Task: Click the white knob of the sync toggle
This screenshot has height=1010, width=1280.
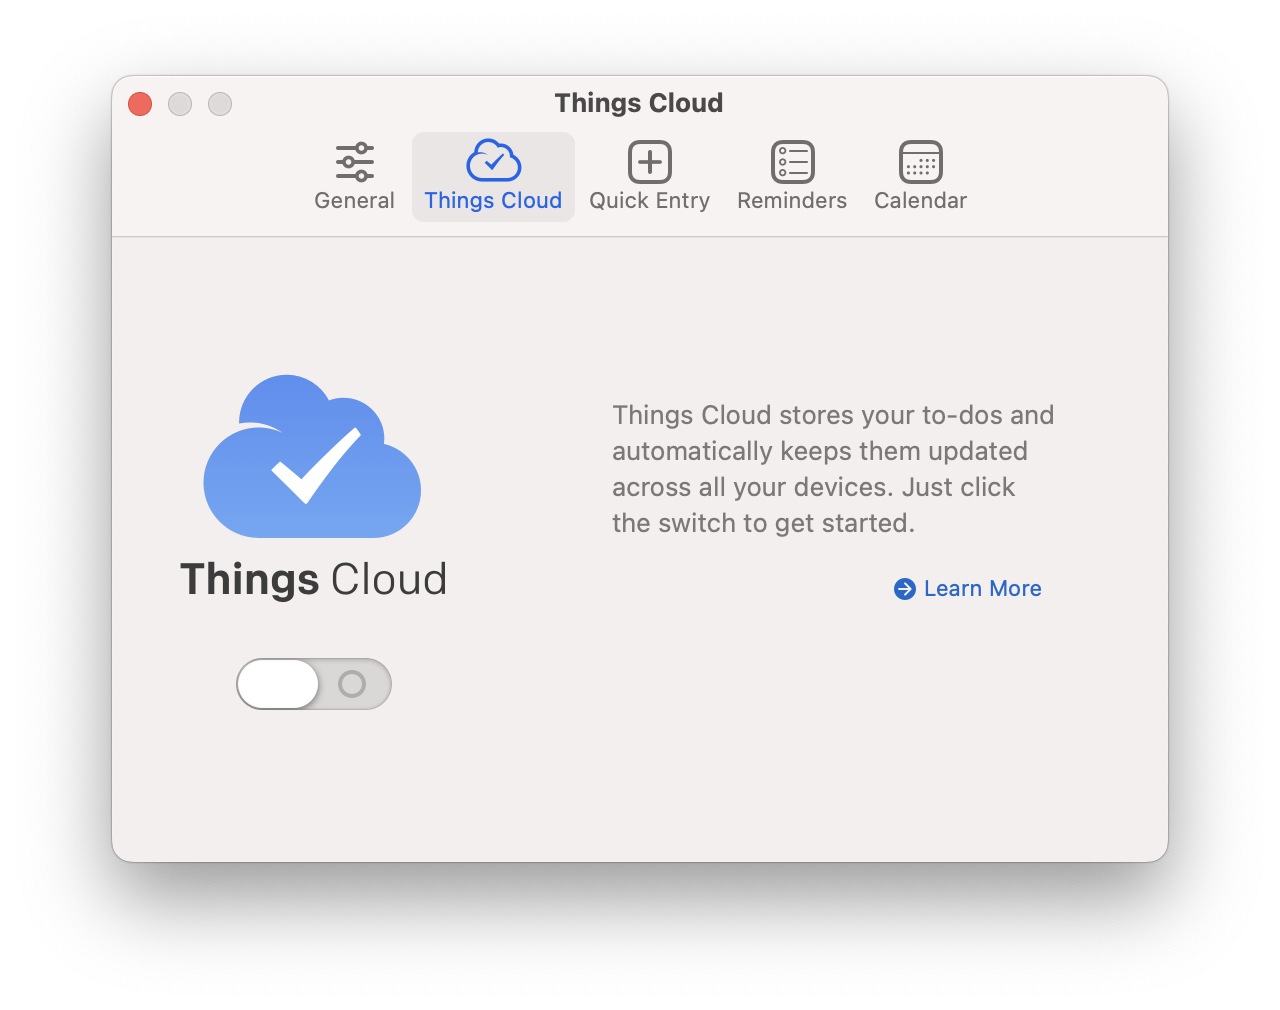Action: coord(278,684)
